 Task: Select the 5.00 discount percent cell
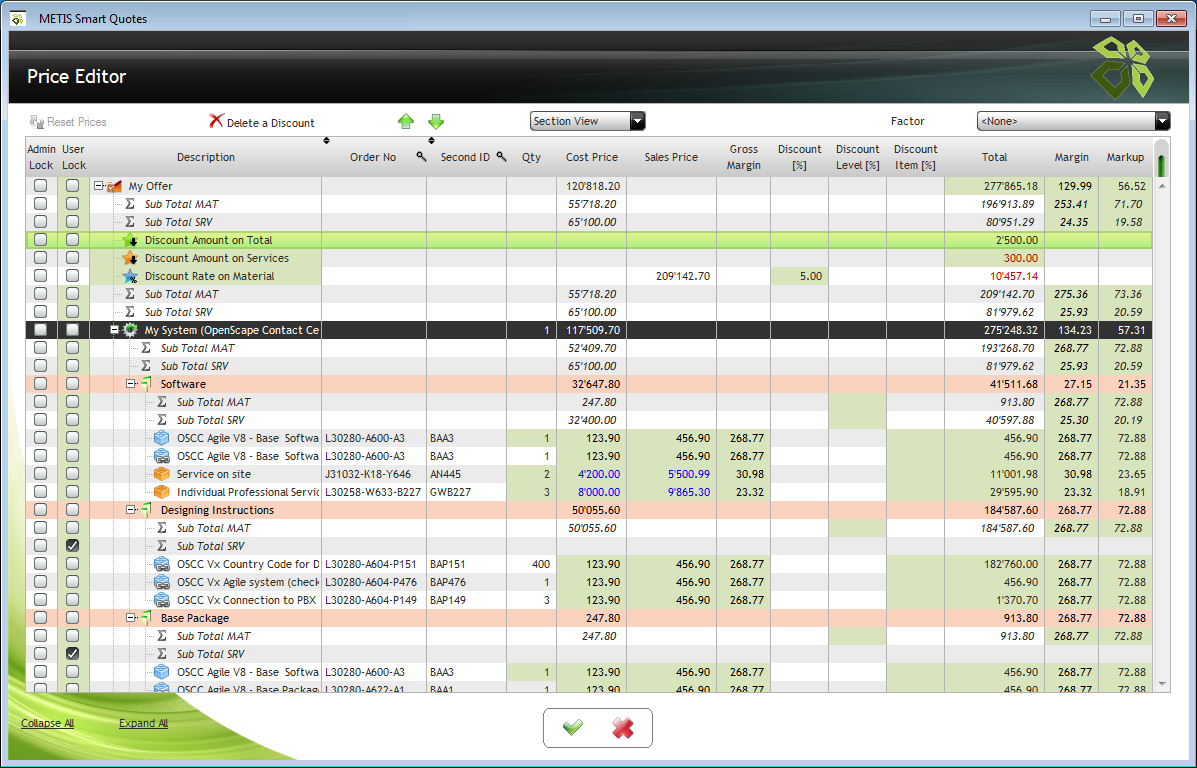(799, 276)
